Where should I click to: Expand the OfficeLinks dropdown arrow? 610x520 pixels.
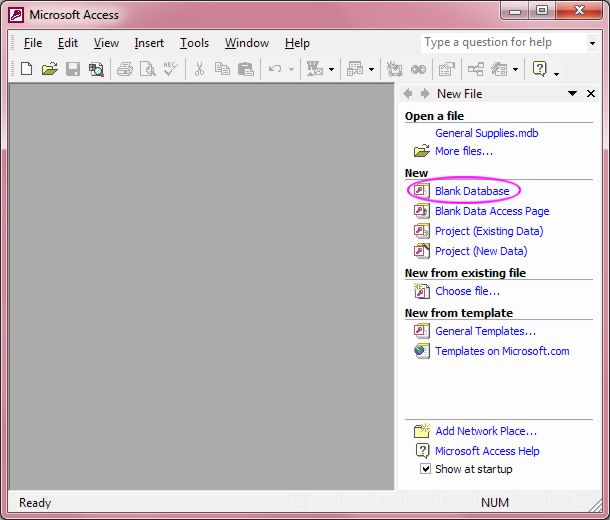pyautogui.click(x=331, y=70)
